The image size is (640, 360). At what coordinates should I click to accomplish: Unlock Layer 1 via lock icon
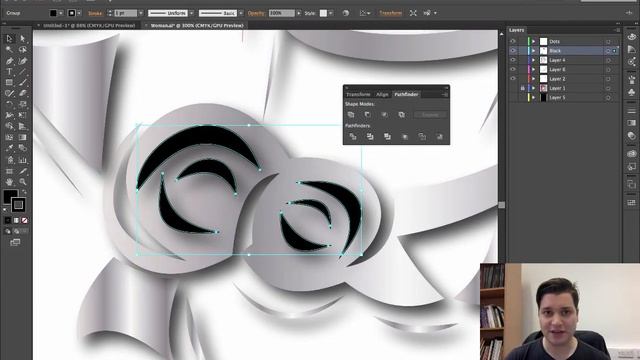pyautogui.click(x=522, y=88)
